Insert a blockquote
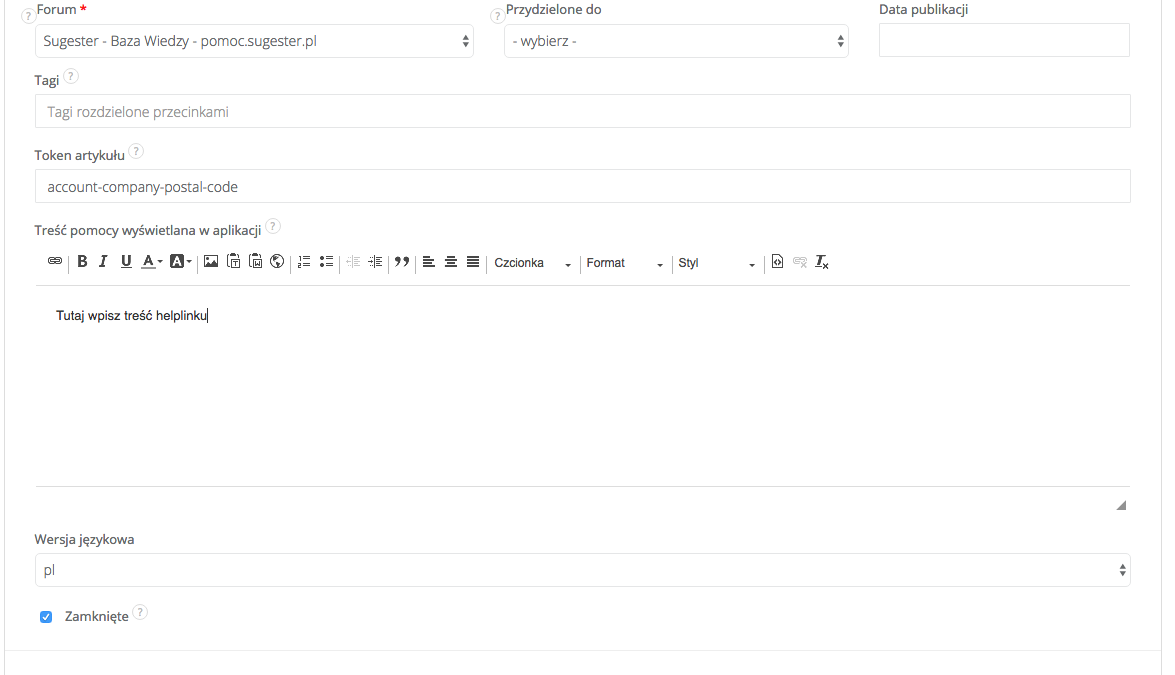This screenshot has width=1175, height=675. point(401,262)
